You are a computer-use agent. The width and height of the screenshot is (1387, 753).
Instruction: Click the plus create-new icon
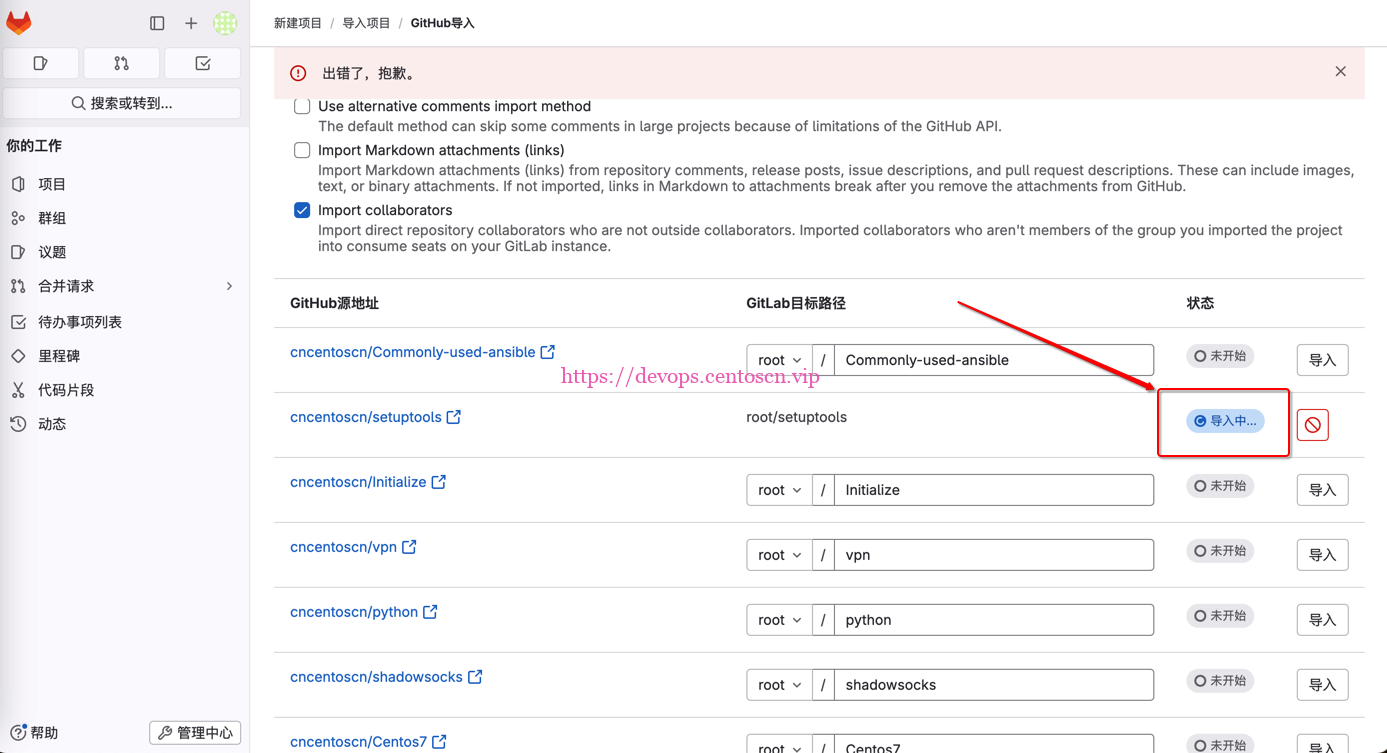pos(191,23)
